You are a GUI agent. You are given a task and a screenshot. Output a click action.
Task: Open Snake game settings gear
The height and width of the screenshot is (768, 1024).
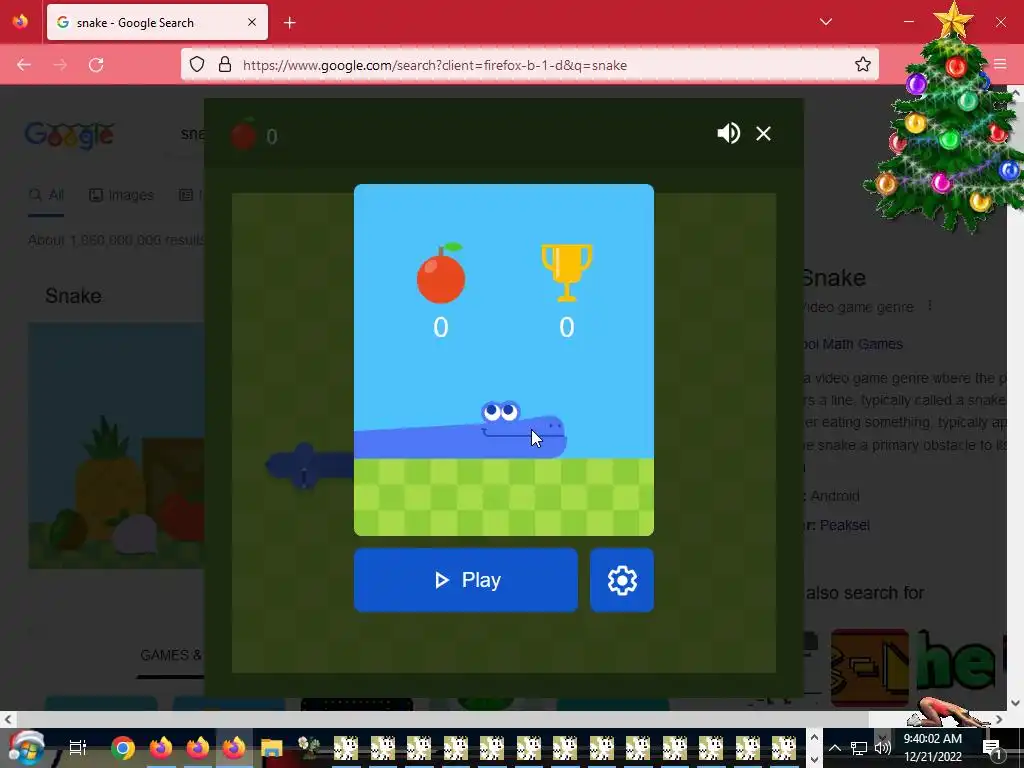coord(622,580)
